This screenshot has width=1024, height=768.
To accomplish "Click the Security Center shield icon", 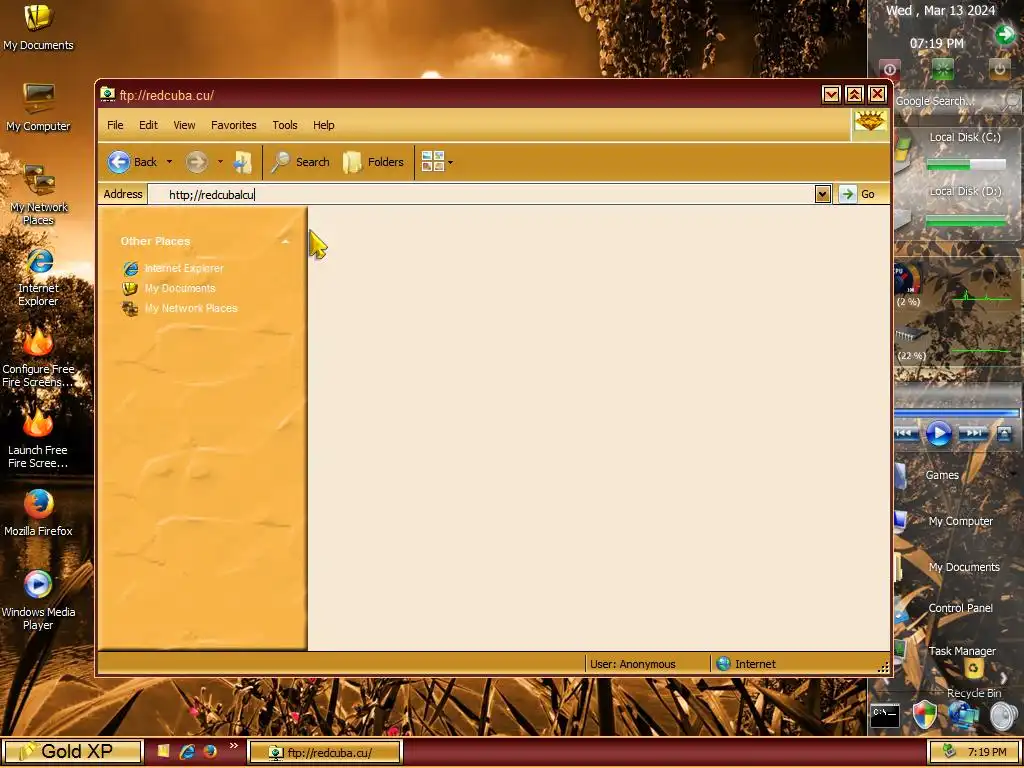I will [x=925, y=715].
